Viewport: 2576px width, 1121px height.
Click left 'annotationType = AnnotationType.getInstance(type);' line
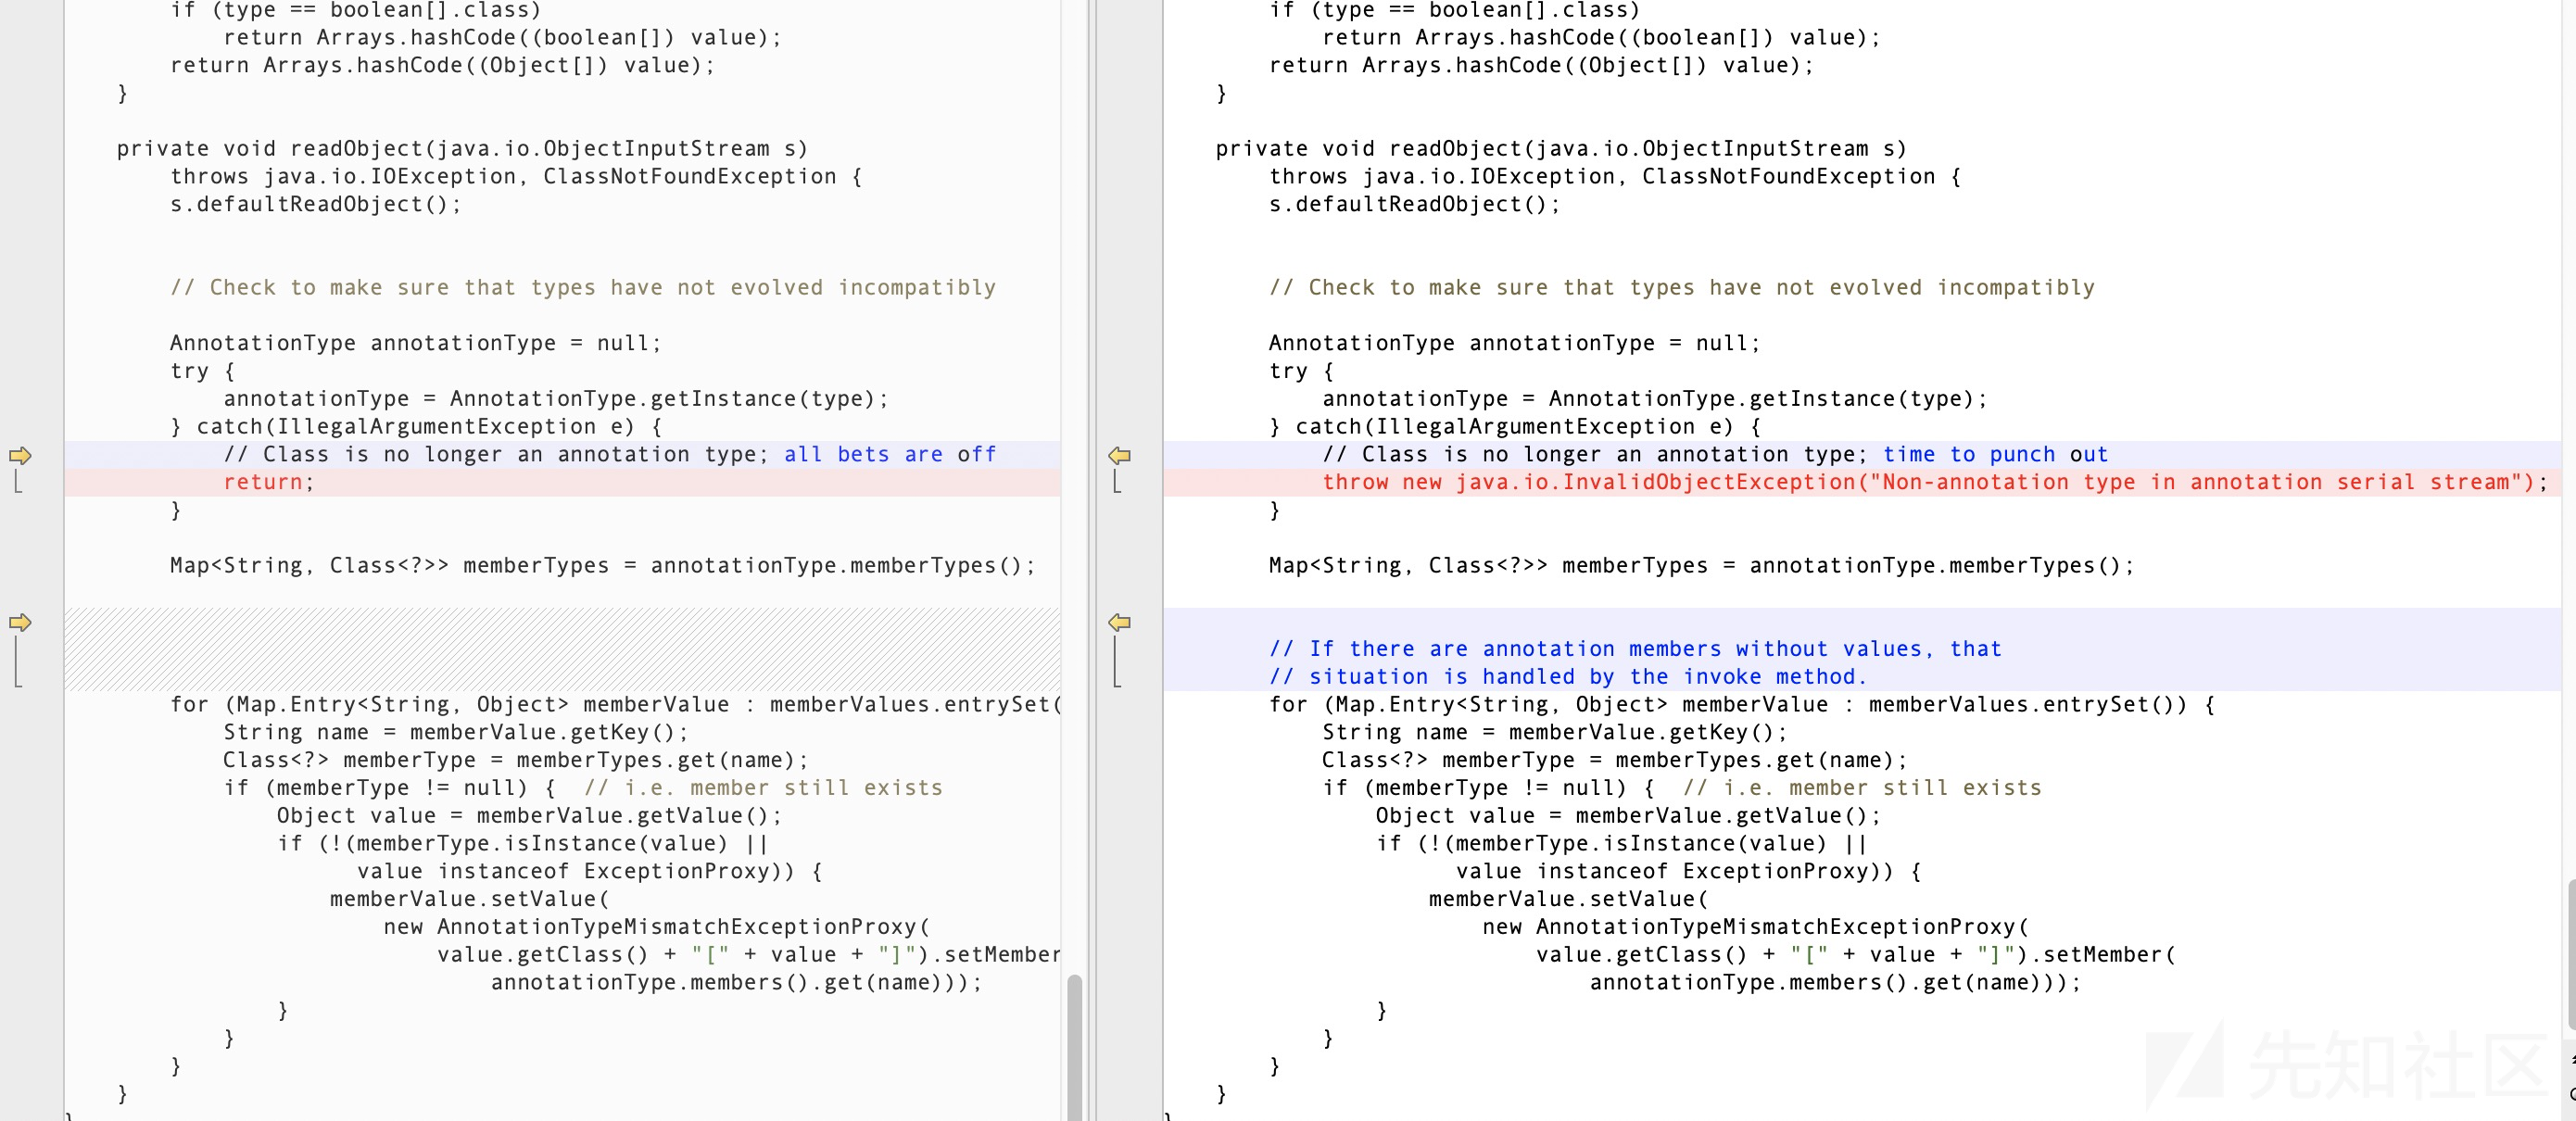click(556, 399)
